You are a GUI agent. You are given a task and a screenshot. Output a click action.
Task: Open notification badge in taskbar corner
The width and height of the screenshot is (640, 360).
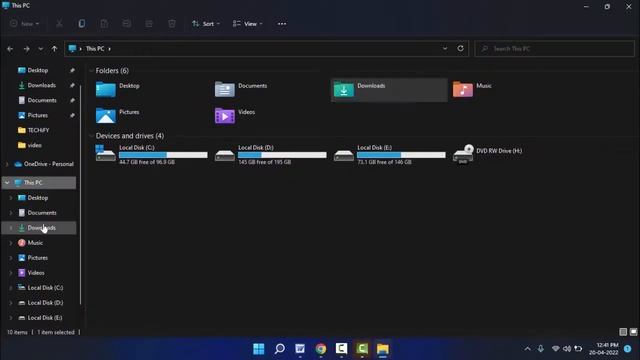[x=628, y=349]
